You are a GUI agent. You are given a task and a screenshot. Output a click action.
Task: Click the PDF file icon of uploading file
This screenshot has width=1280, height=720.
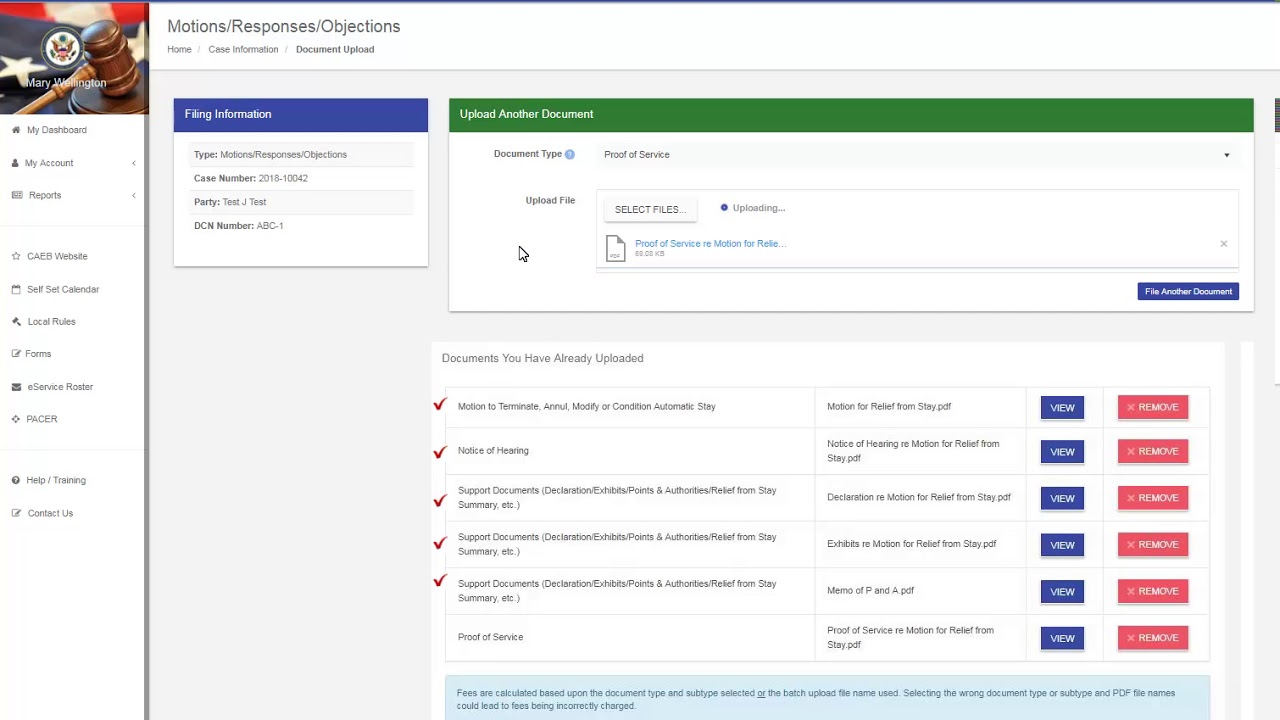click(616, 248)
